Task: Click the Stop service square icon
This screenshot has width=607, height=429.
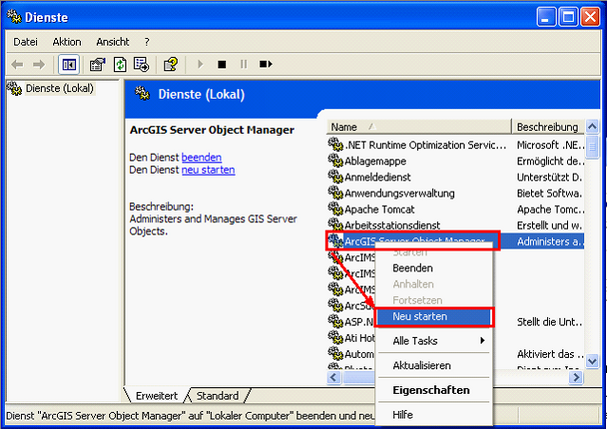Action: pyautogui.click(x=222, y=64)
